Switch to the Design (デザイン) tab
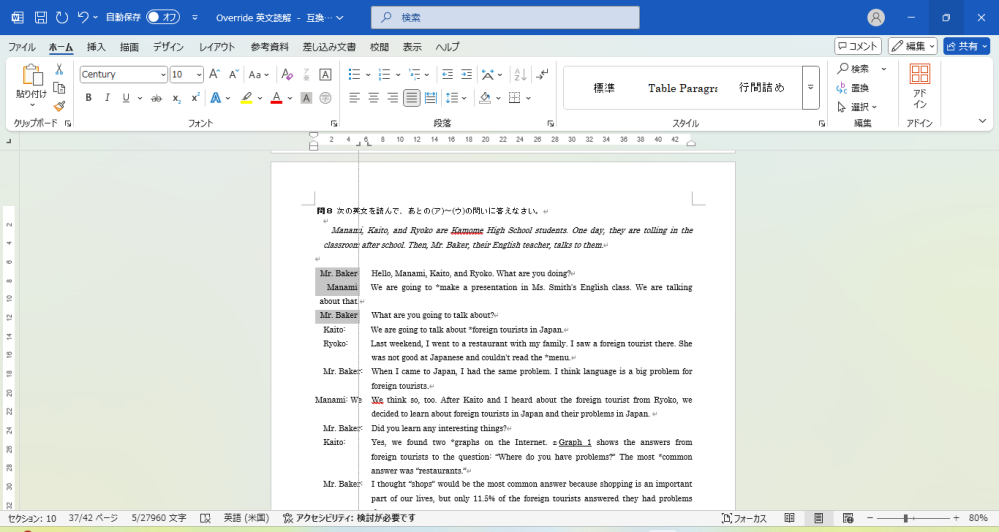The height and width of the screenshot is (532, 999). pyautogui.click(x=168, y=47)
